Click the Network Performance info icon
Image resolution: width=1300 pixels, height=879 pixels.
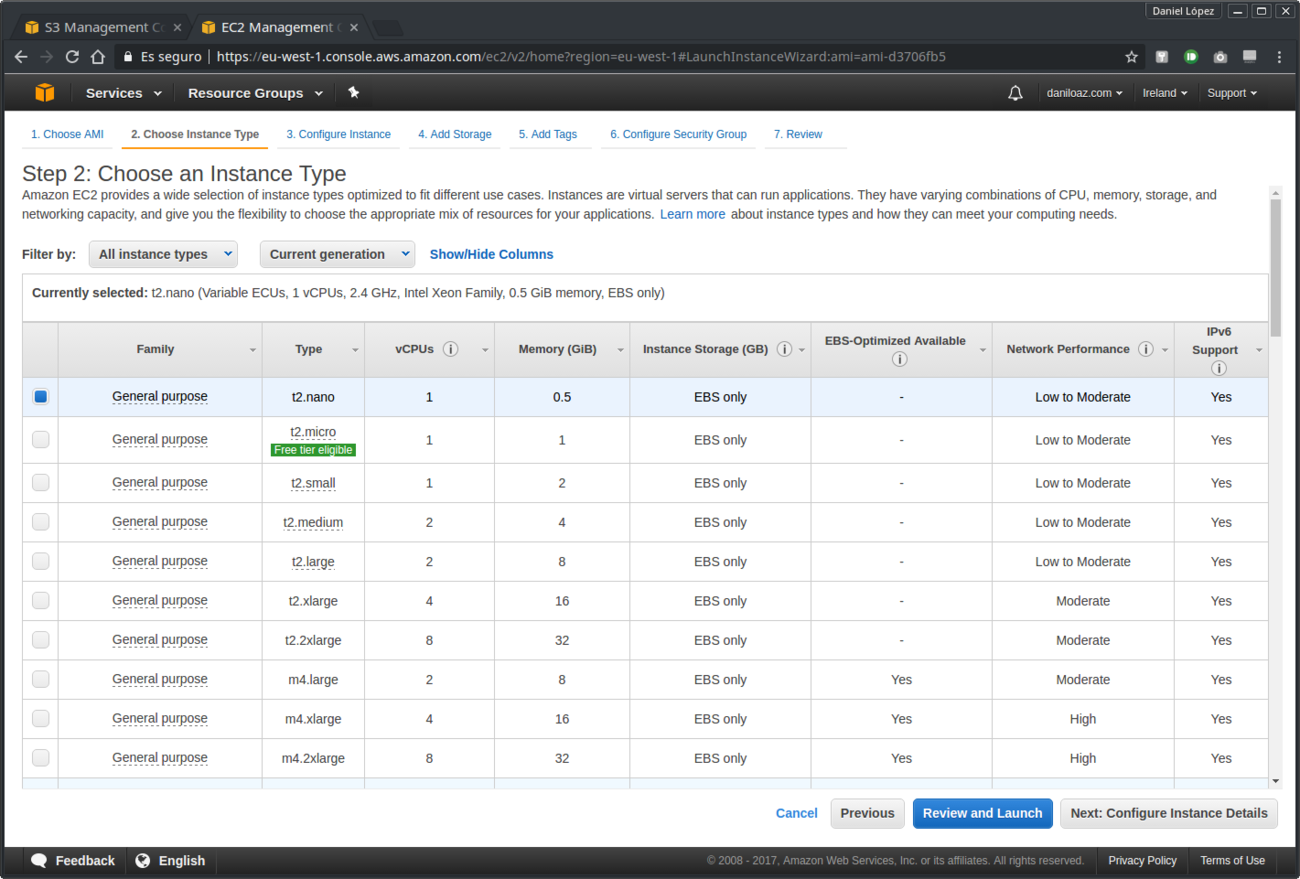(x=1146, y=349)
